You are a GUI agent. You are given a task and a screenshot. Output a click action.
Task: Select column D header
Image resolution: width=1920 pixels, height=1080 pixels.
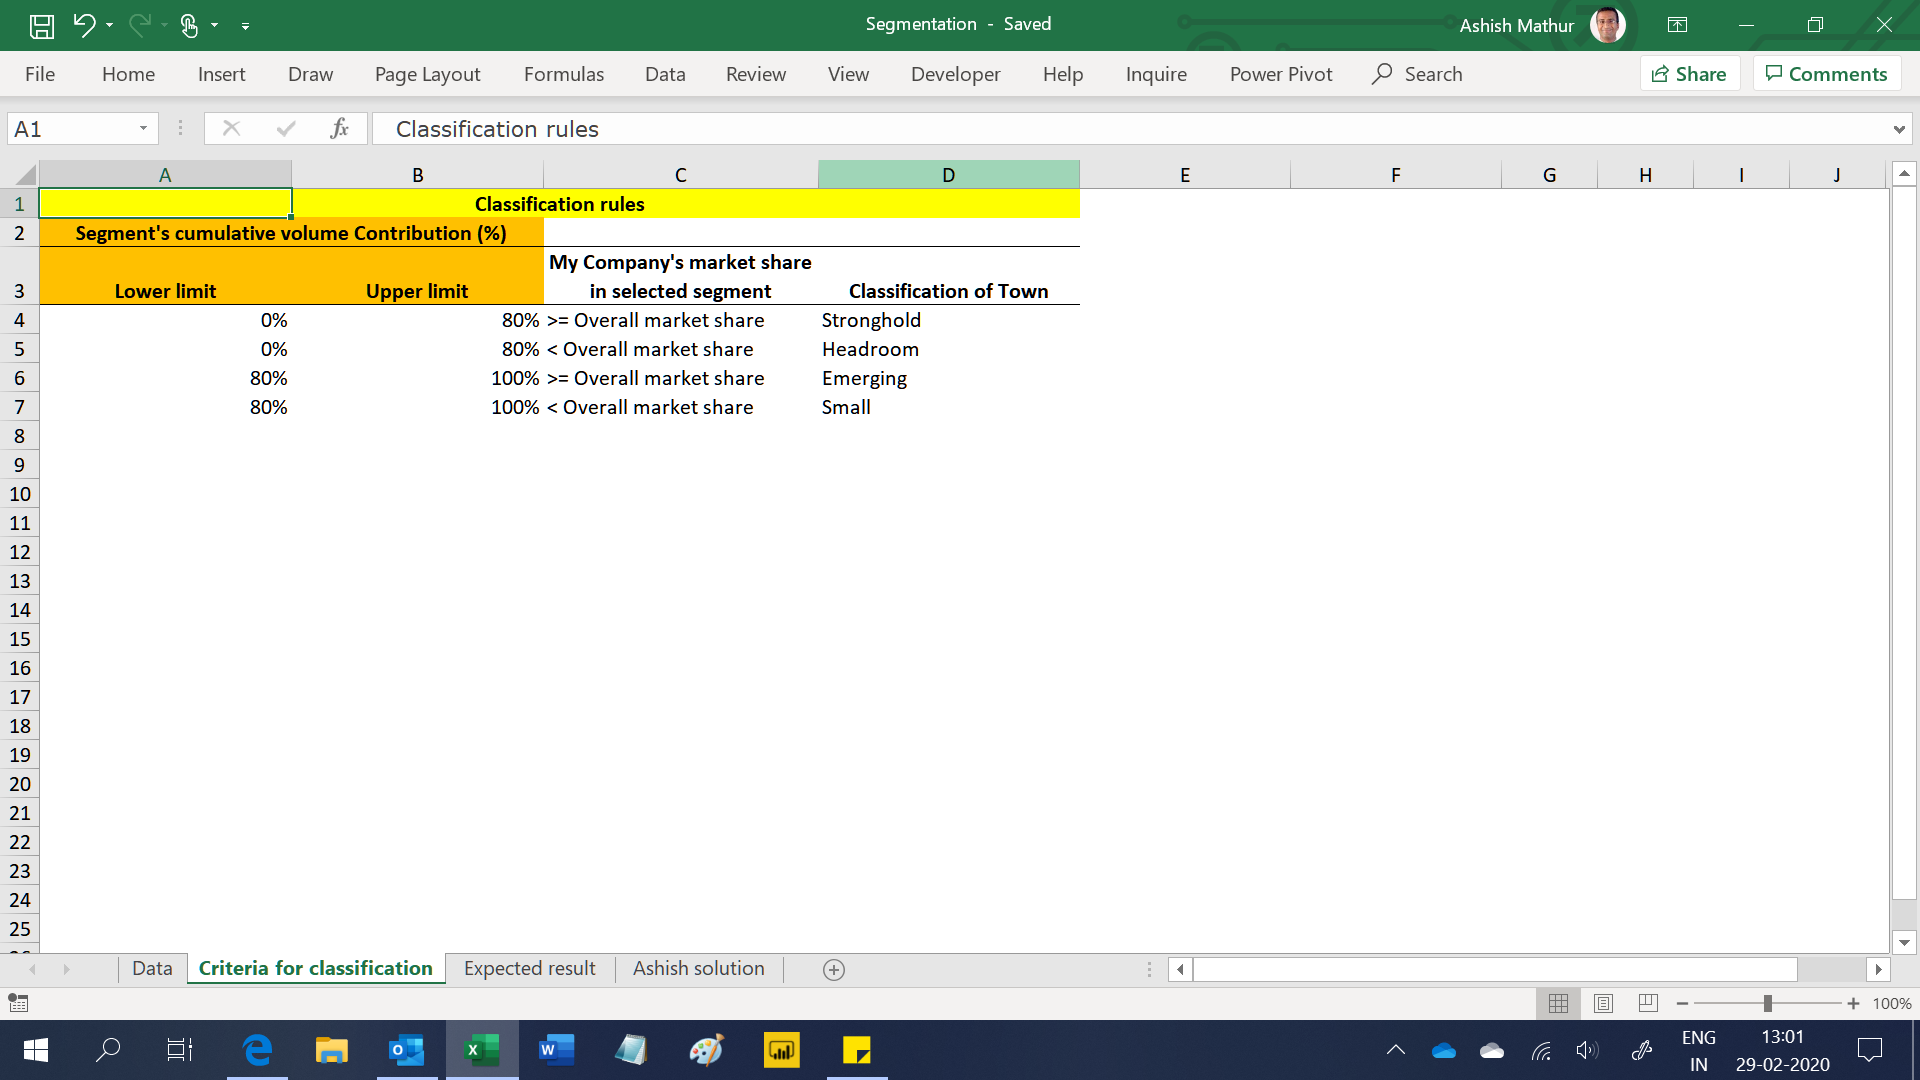coord(948,175)
